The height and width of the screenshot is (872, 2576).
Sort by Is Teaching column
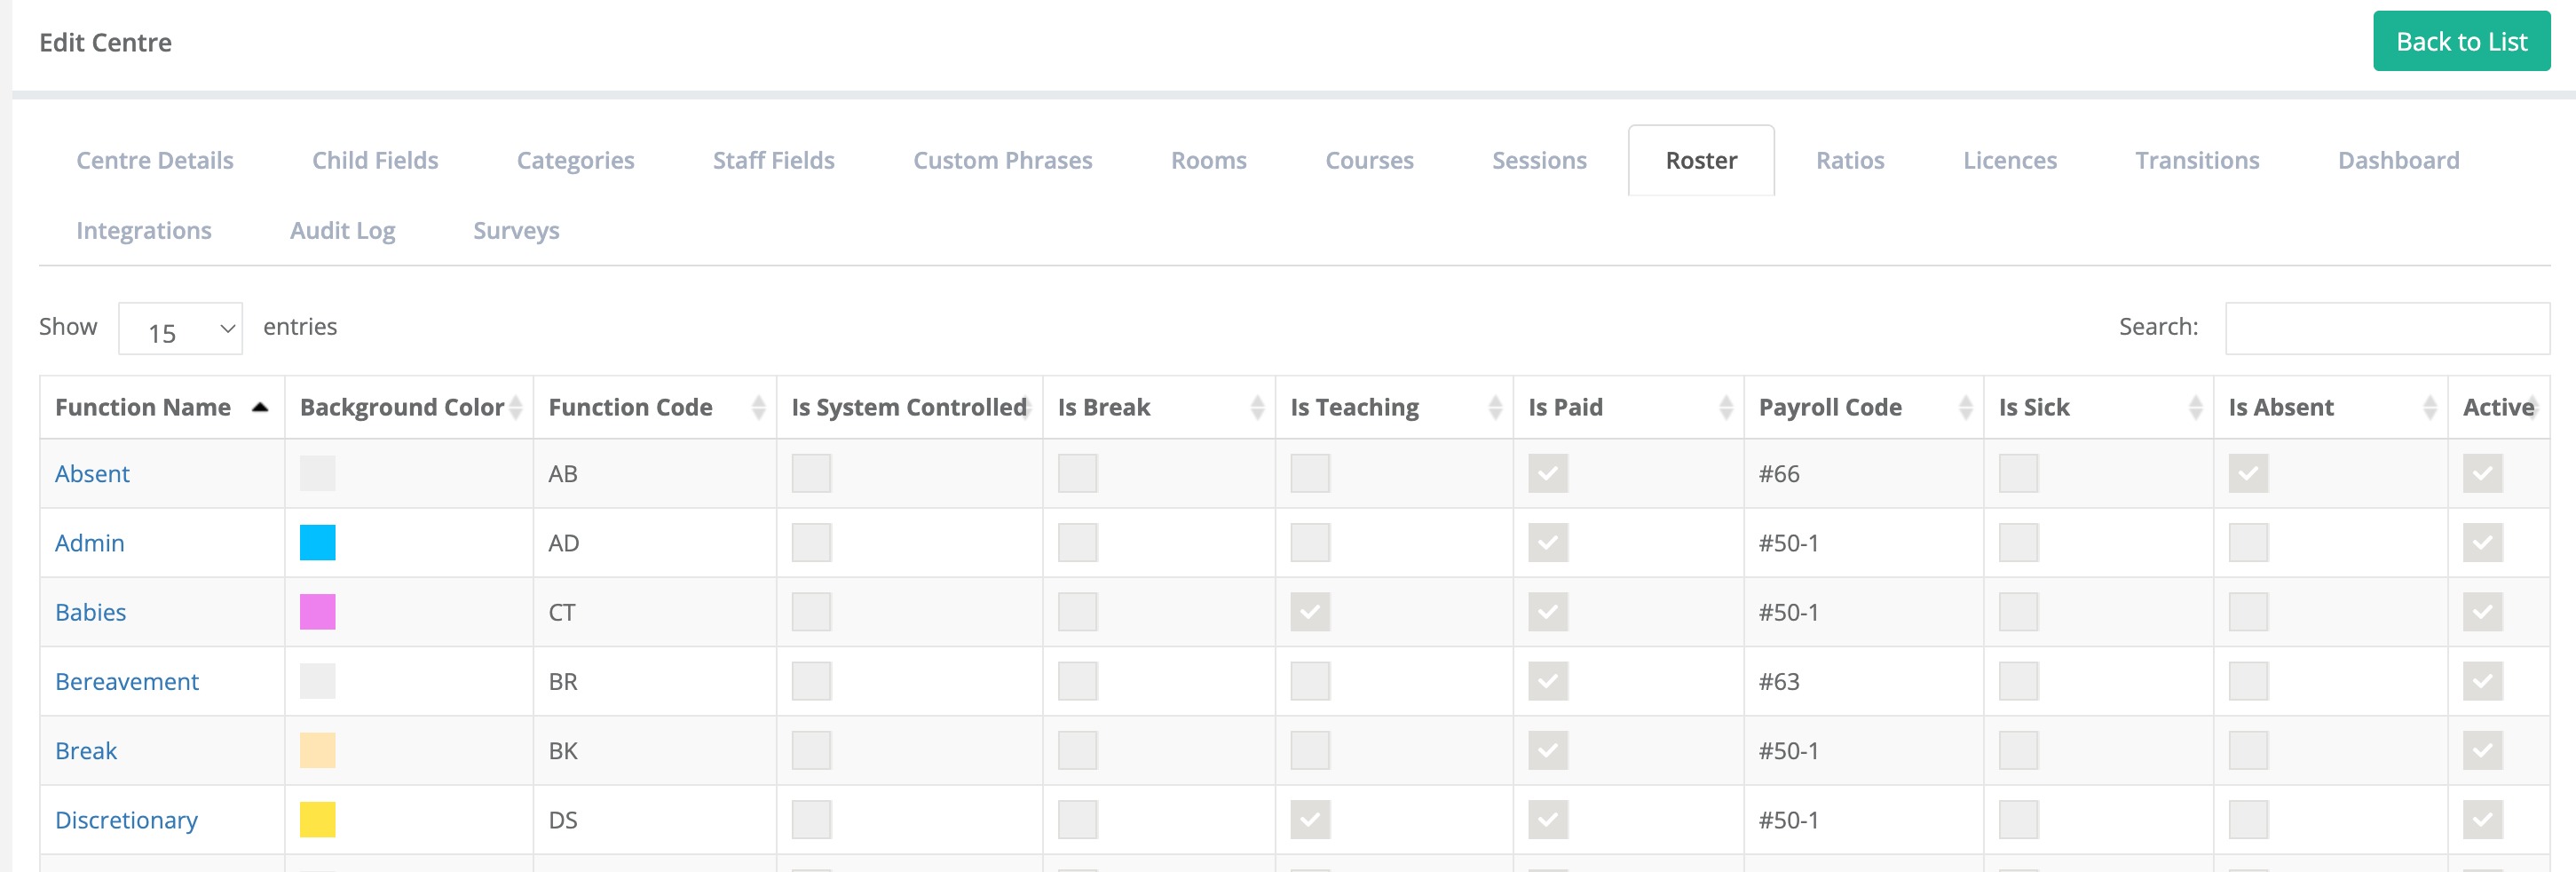tap(1393, 407)
